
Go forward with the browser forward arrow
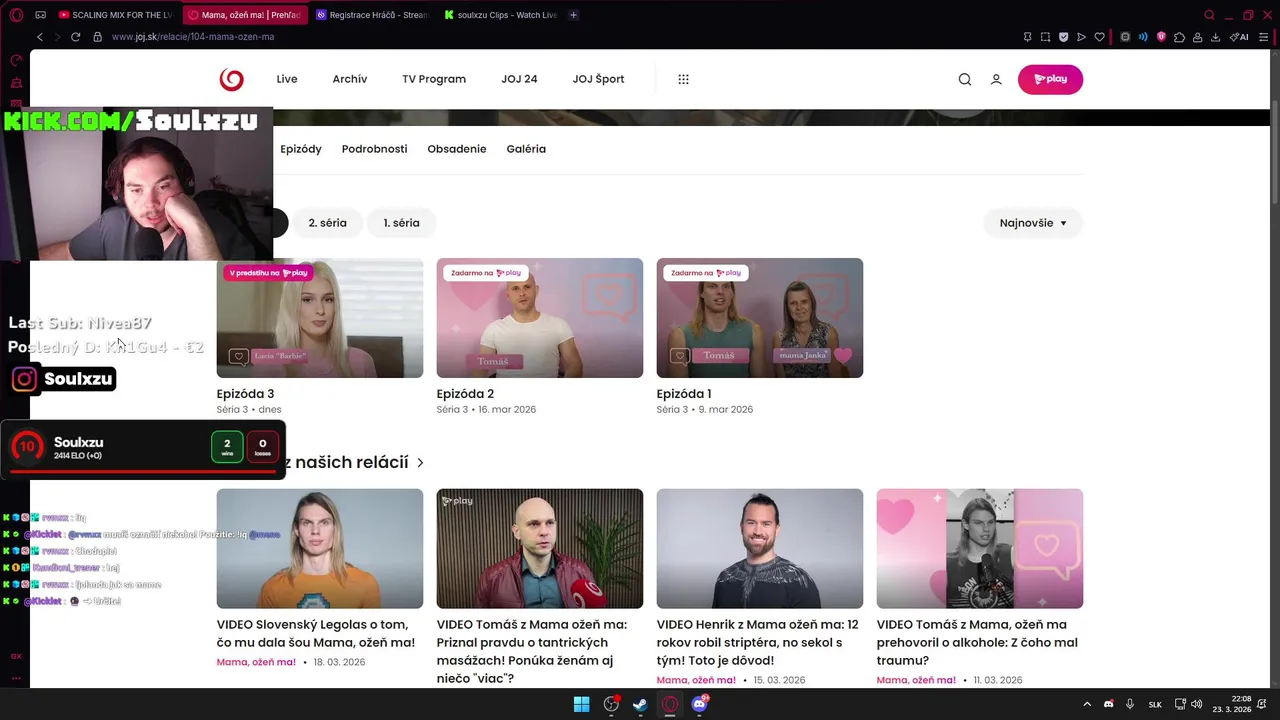point(57,37)
